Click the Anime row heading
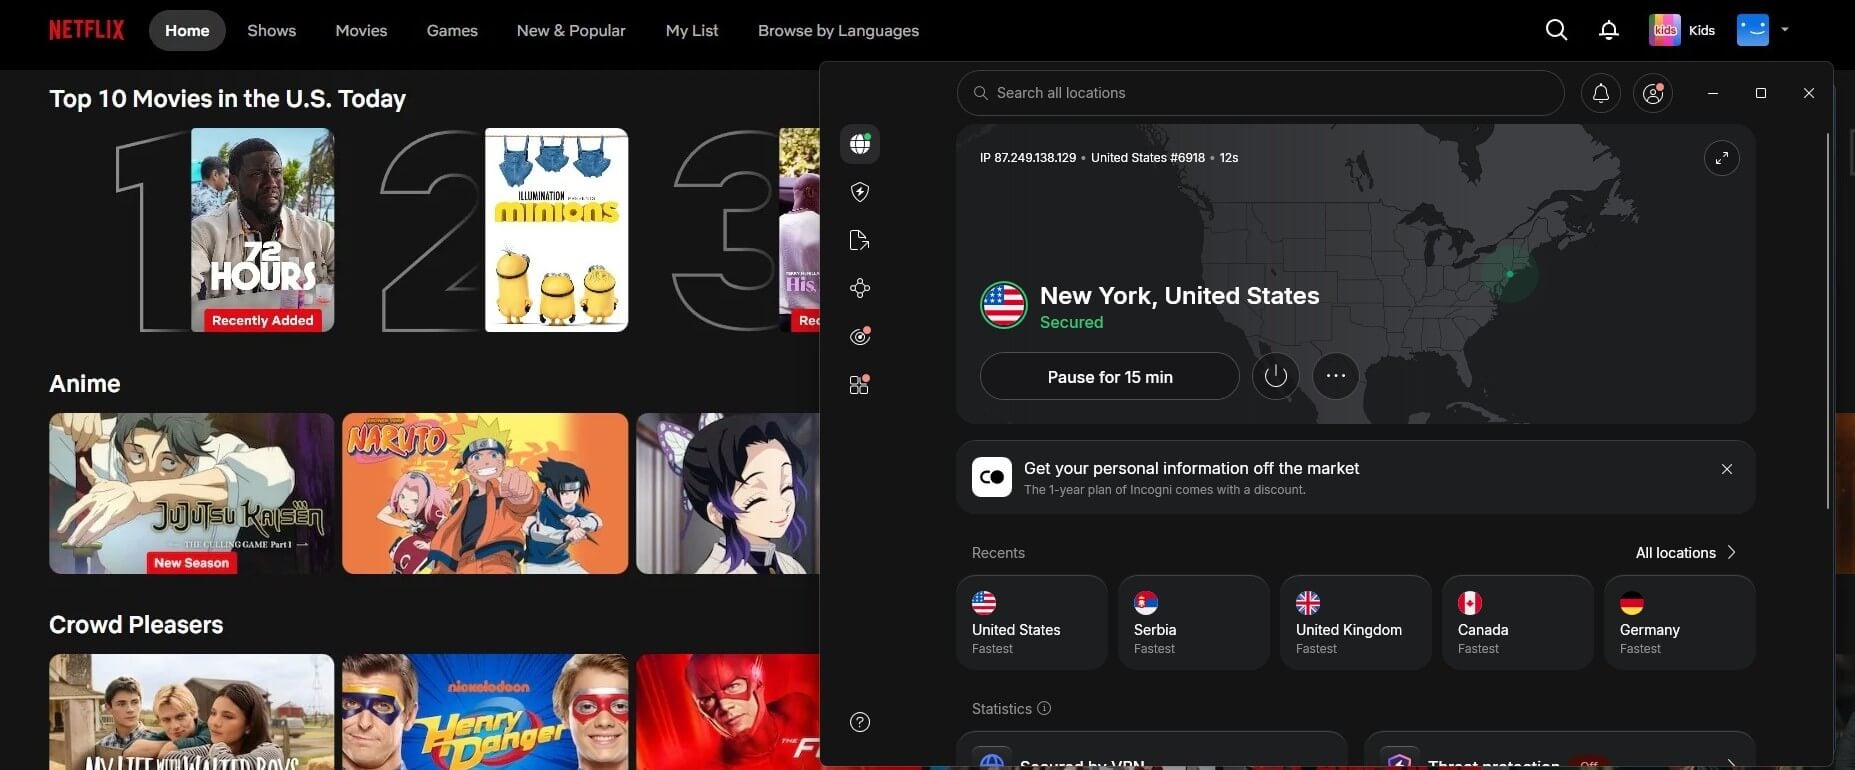Image resolution: width=1855 pixels, height=770 pixels. (x=85, y=384)
